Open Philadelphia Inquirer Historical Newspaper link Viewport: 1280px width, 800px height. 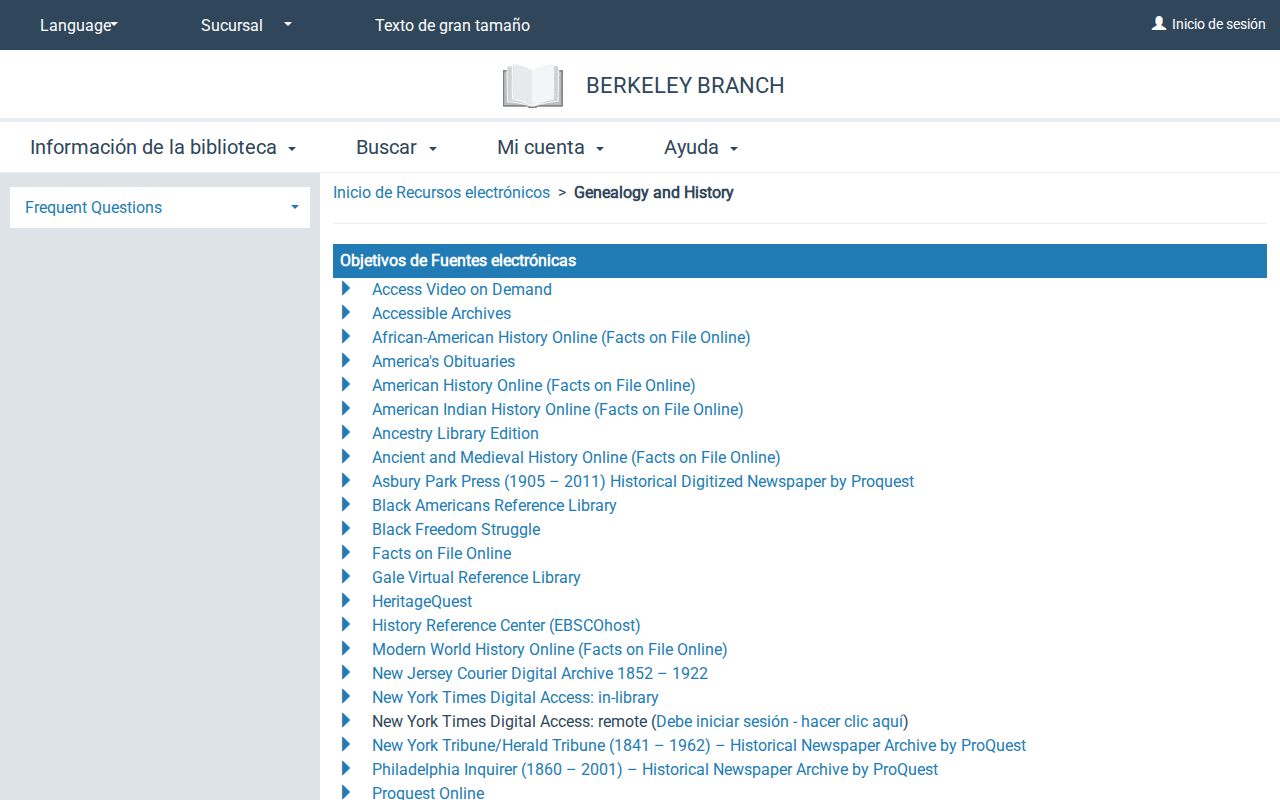click(x=655, y=769)
